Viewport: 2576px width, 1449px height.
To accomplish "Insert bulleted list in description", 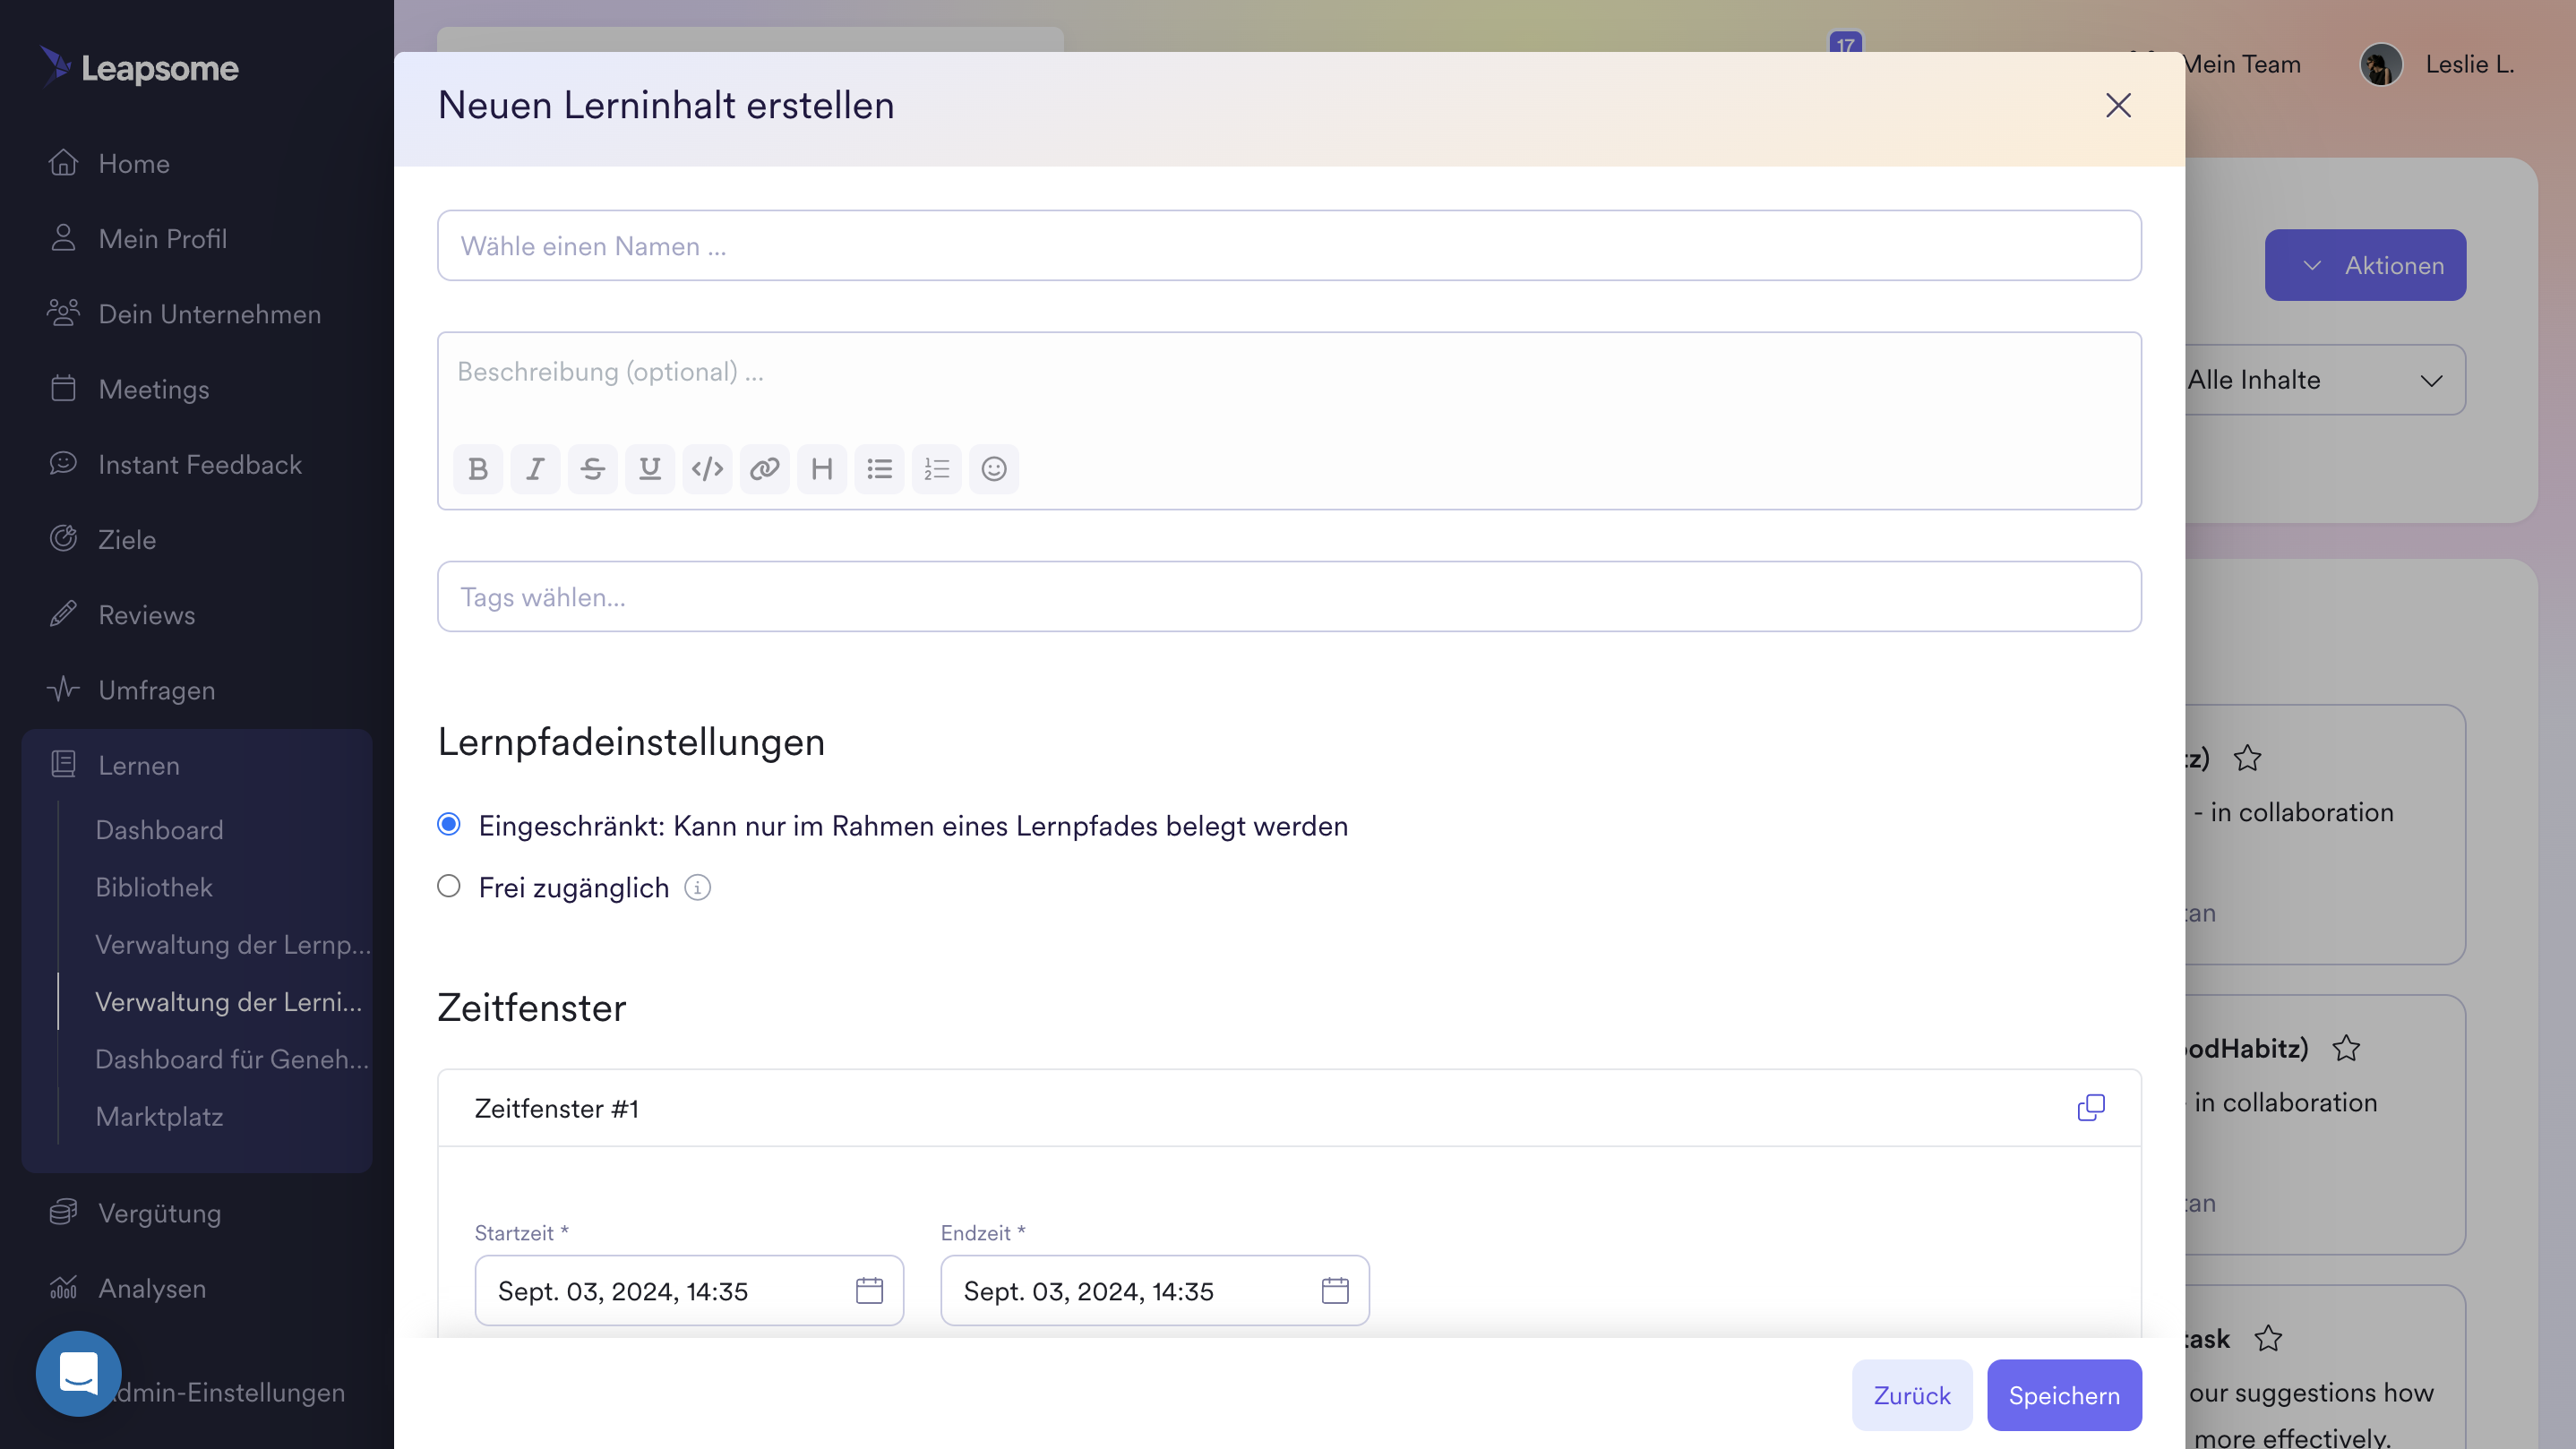I will point(879,469).
